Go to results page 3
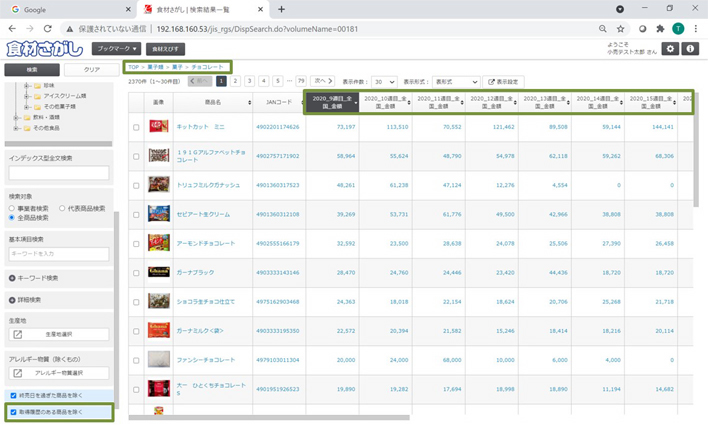 [249, 81]
